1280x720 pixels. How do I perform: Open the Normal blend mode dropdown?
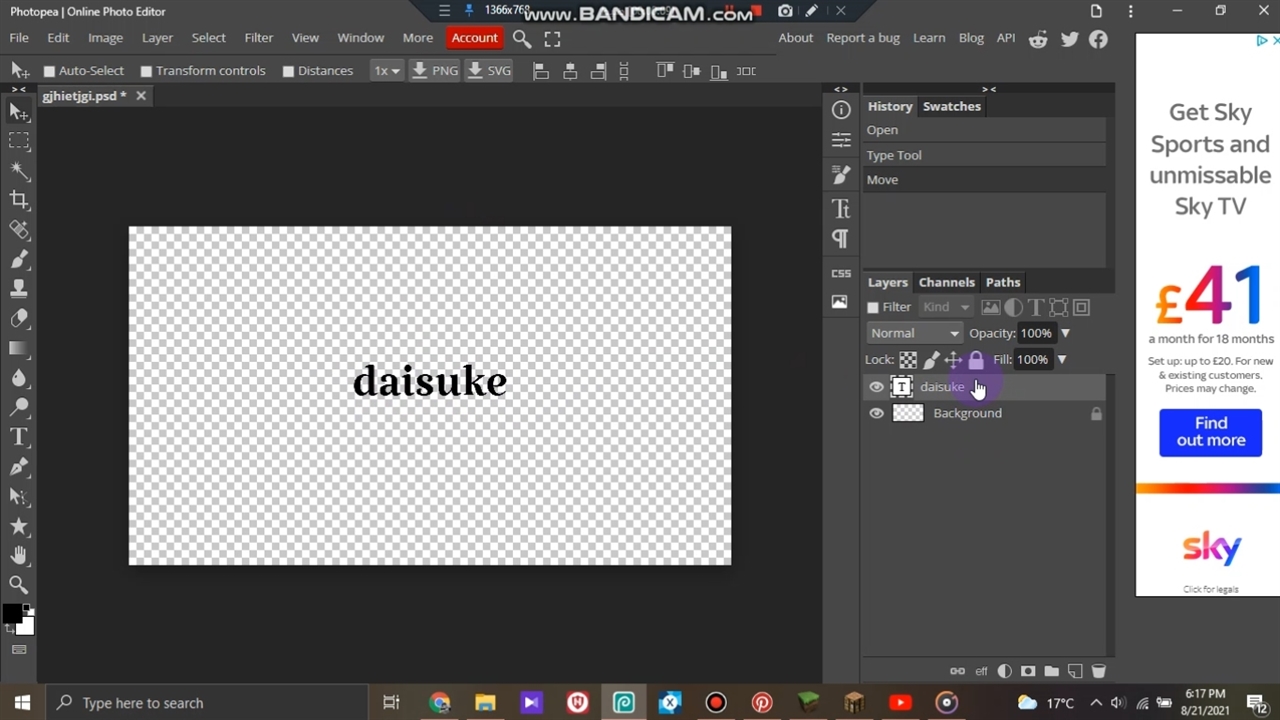click(x=914, y=333)
